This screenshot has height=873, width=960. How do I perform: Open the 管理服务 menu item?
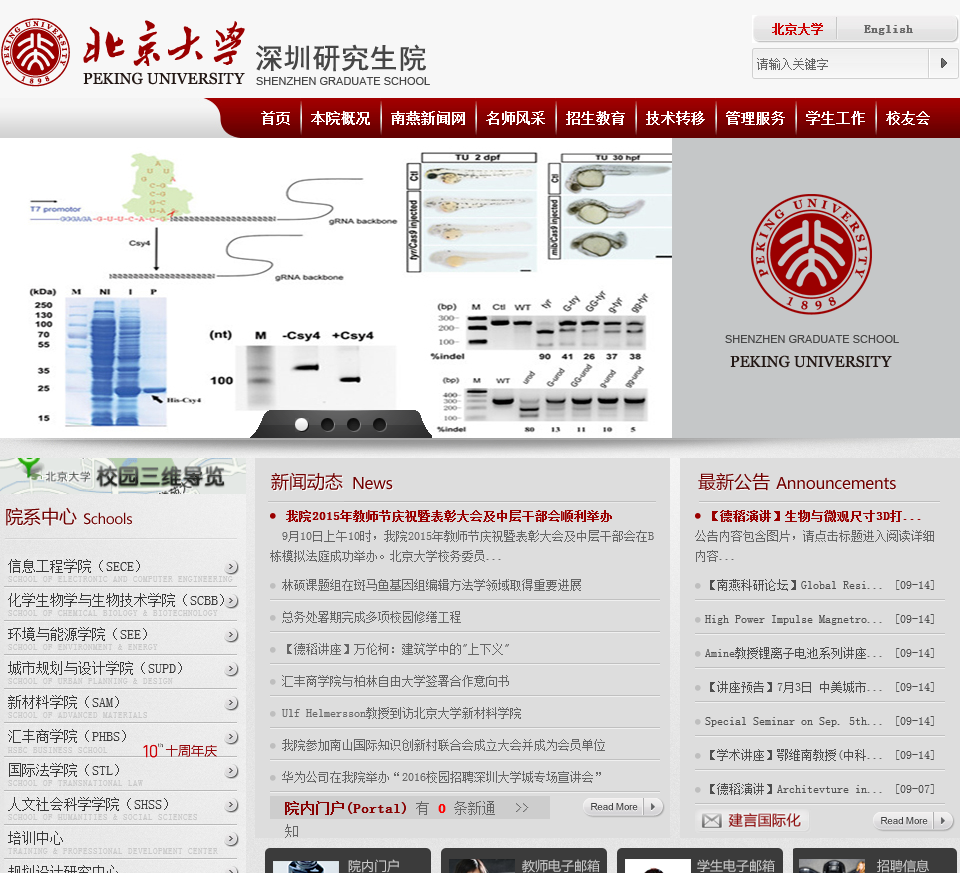click(x=755, y=118)
